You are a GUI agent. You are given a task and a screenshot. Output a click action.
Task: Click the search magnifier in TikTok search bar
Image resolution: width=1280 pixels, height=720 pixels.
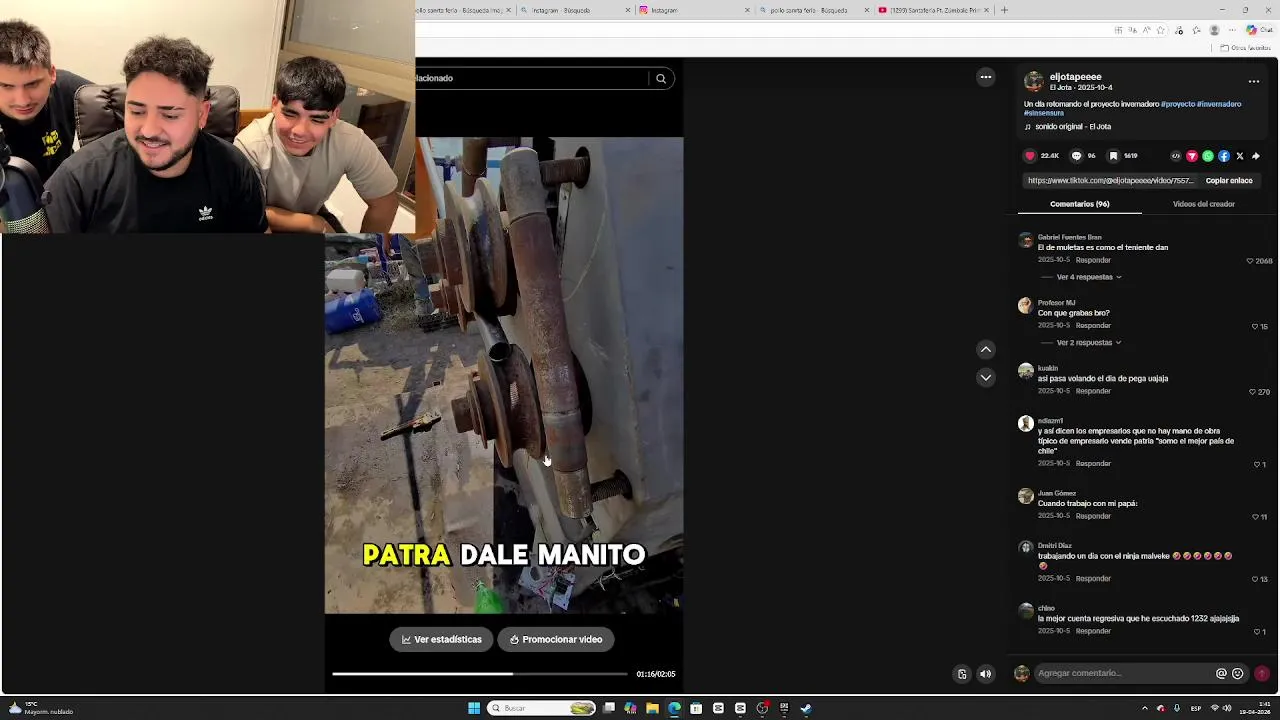[661, 78]
